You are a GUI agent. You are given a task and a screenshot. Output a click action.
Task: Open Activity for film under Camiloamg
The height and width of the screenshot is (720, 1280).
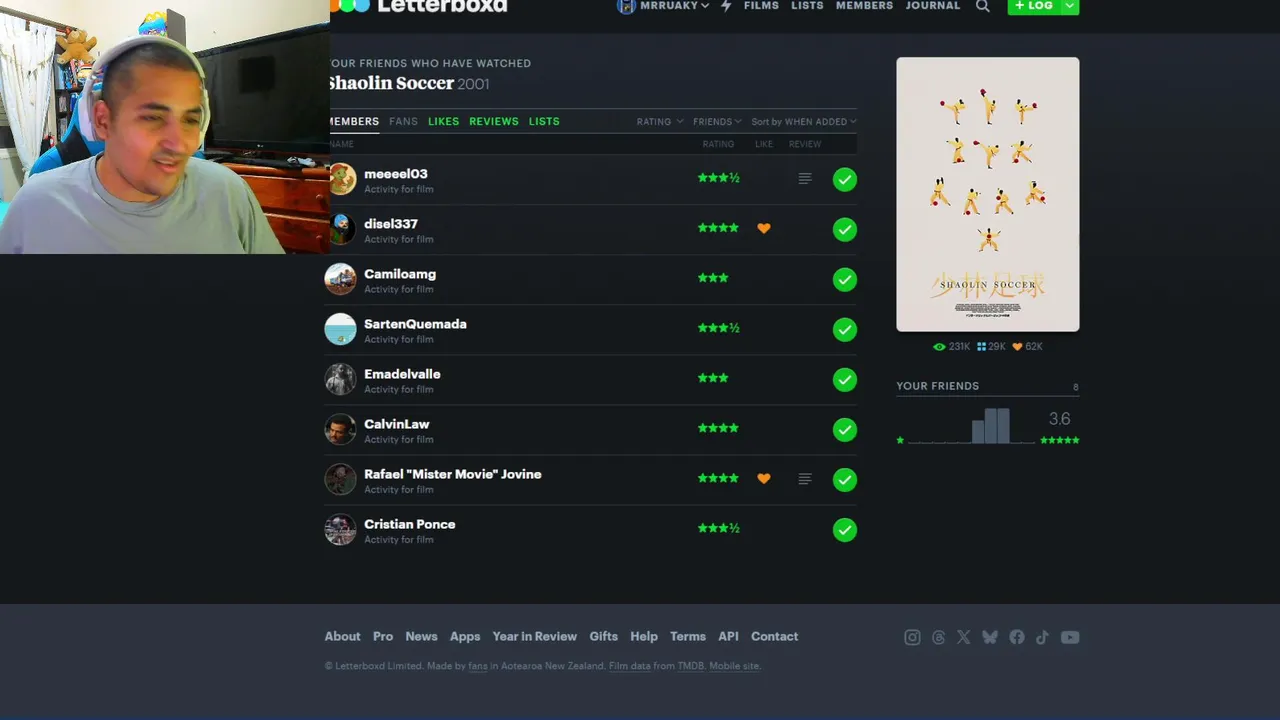click(x=399, y=290)
